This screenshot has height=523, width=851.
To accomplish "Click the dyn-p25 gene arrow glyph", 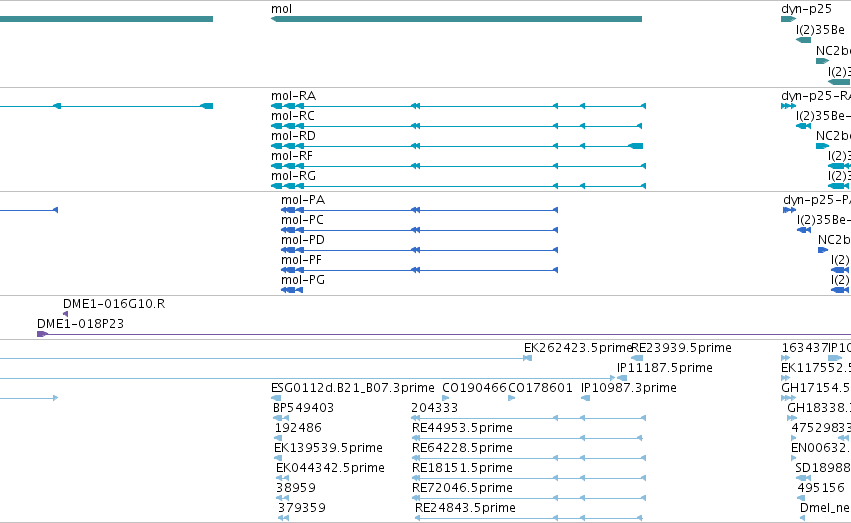I will [x=789, y=20].
